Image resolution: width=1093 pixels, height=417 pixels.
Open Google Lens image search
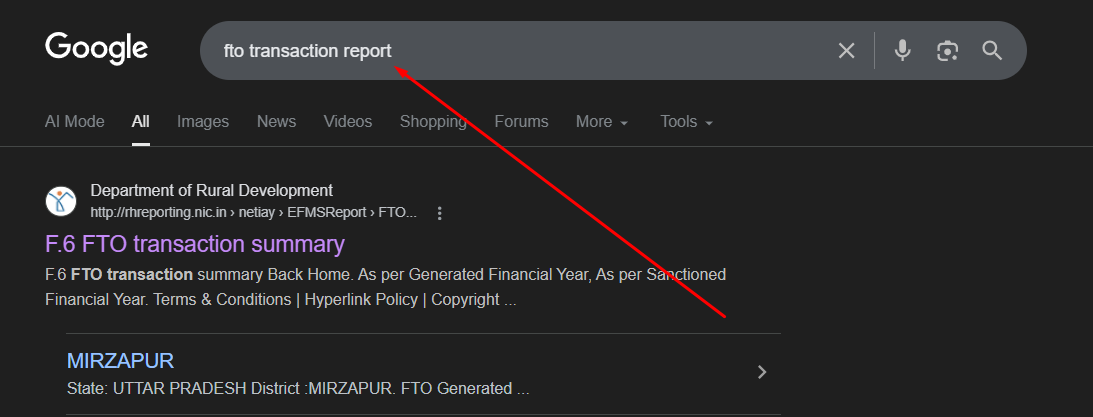coord(947,50)
